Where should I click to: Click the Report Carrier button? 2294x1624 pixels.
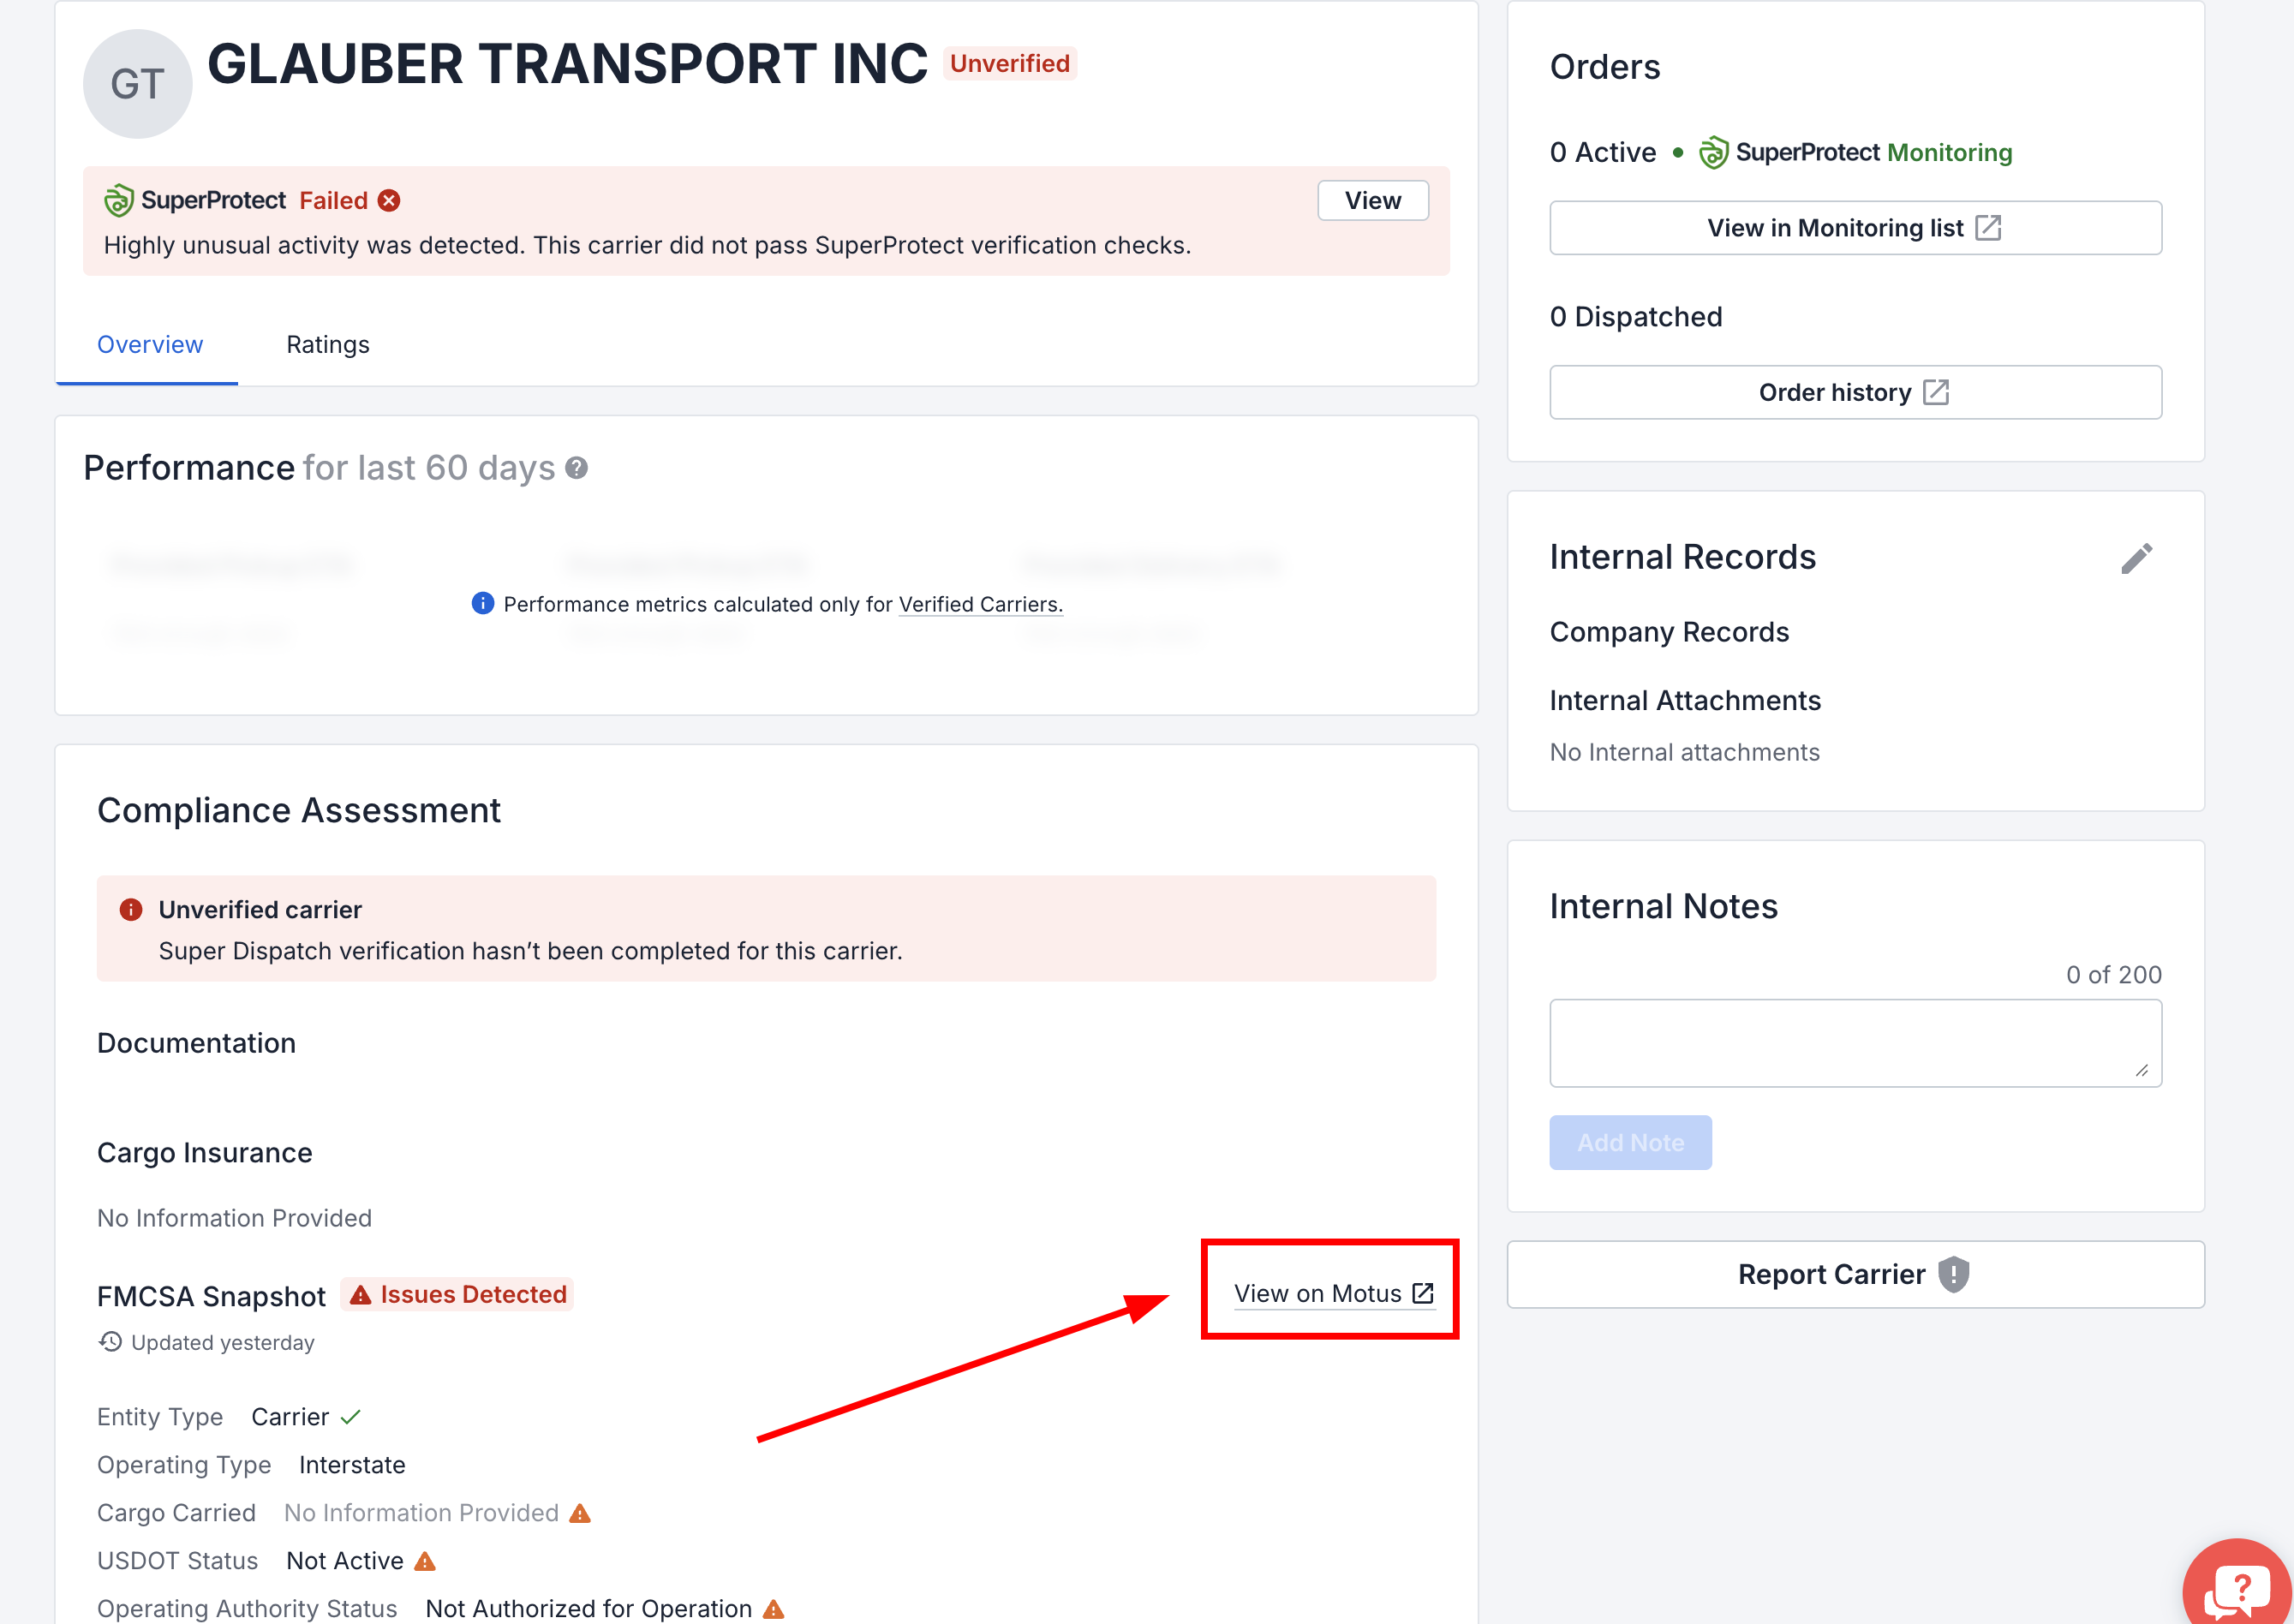pyautogui.click(x=1855, y=1274)
